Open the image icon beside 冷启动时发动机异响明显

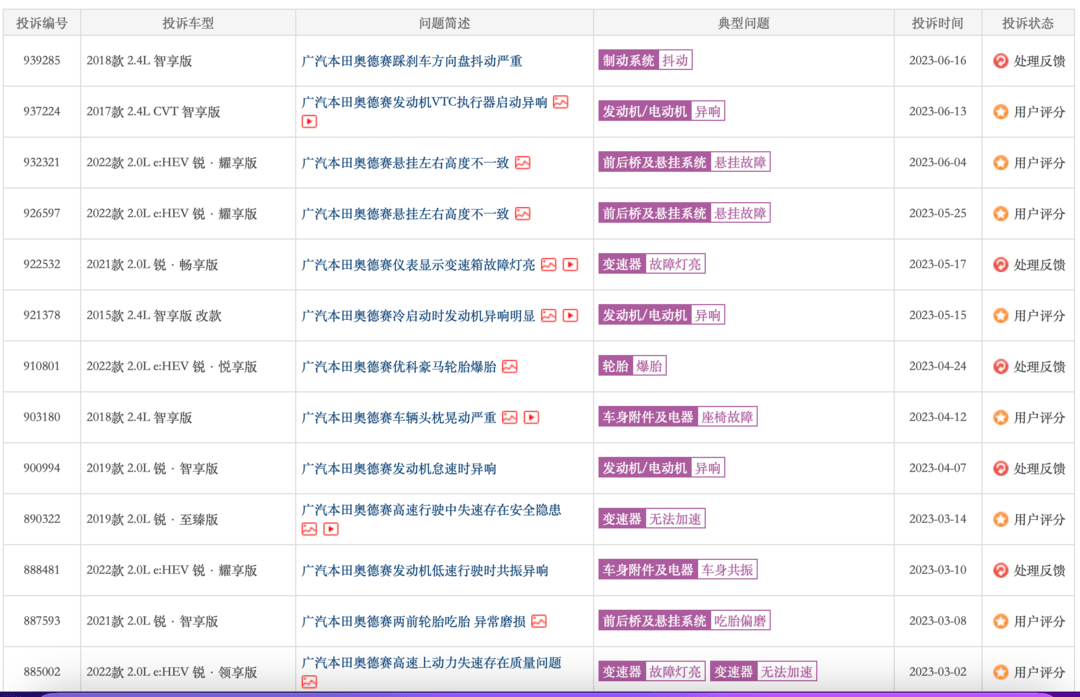pos(548,315)
